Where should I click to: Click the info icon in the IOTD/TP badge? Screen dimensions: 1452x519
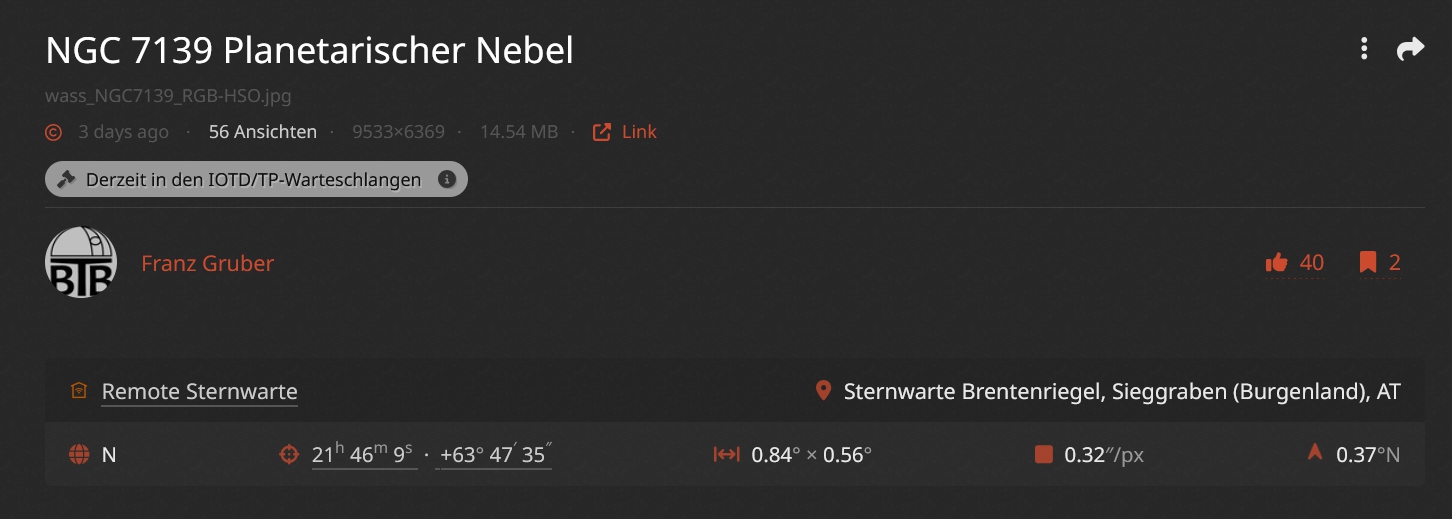coord(447,180)
